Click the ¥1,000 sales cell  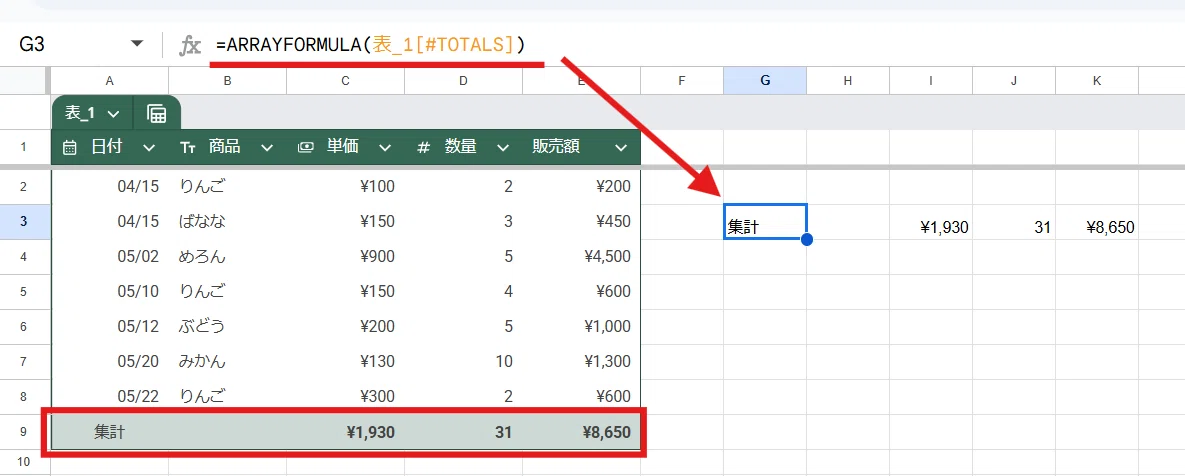[581, 327]
